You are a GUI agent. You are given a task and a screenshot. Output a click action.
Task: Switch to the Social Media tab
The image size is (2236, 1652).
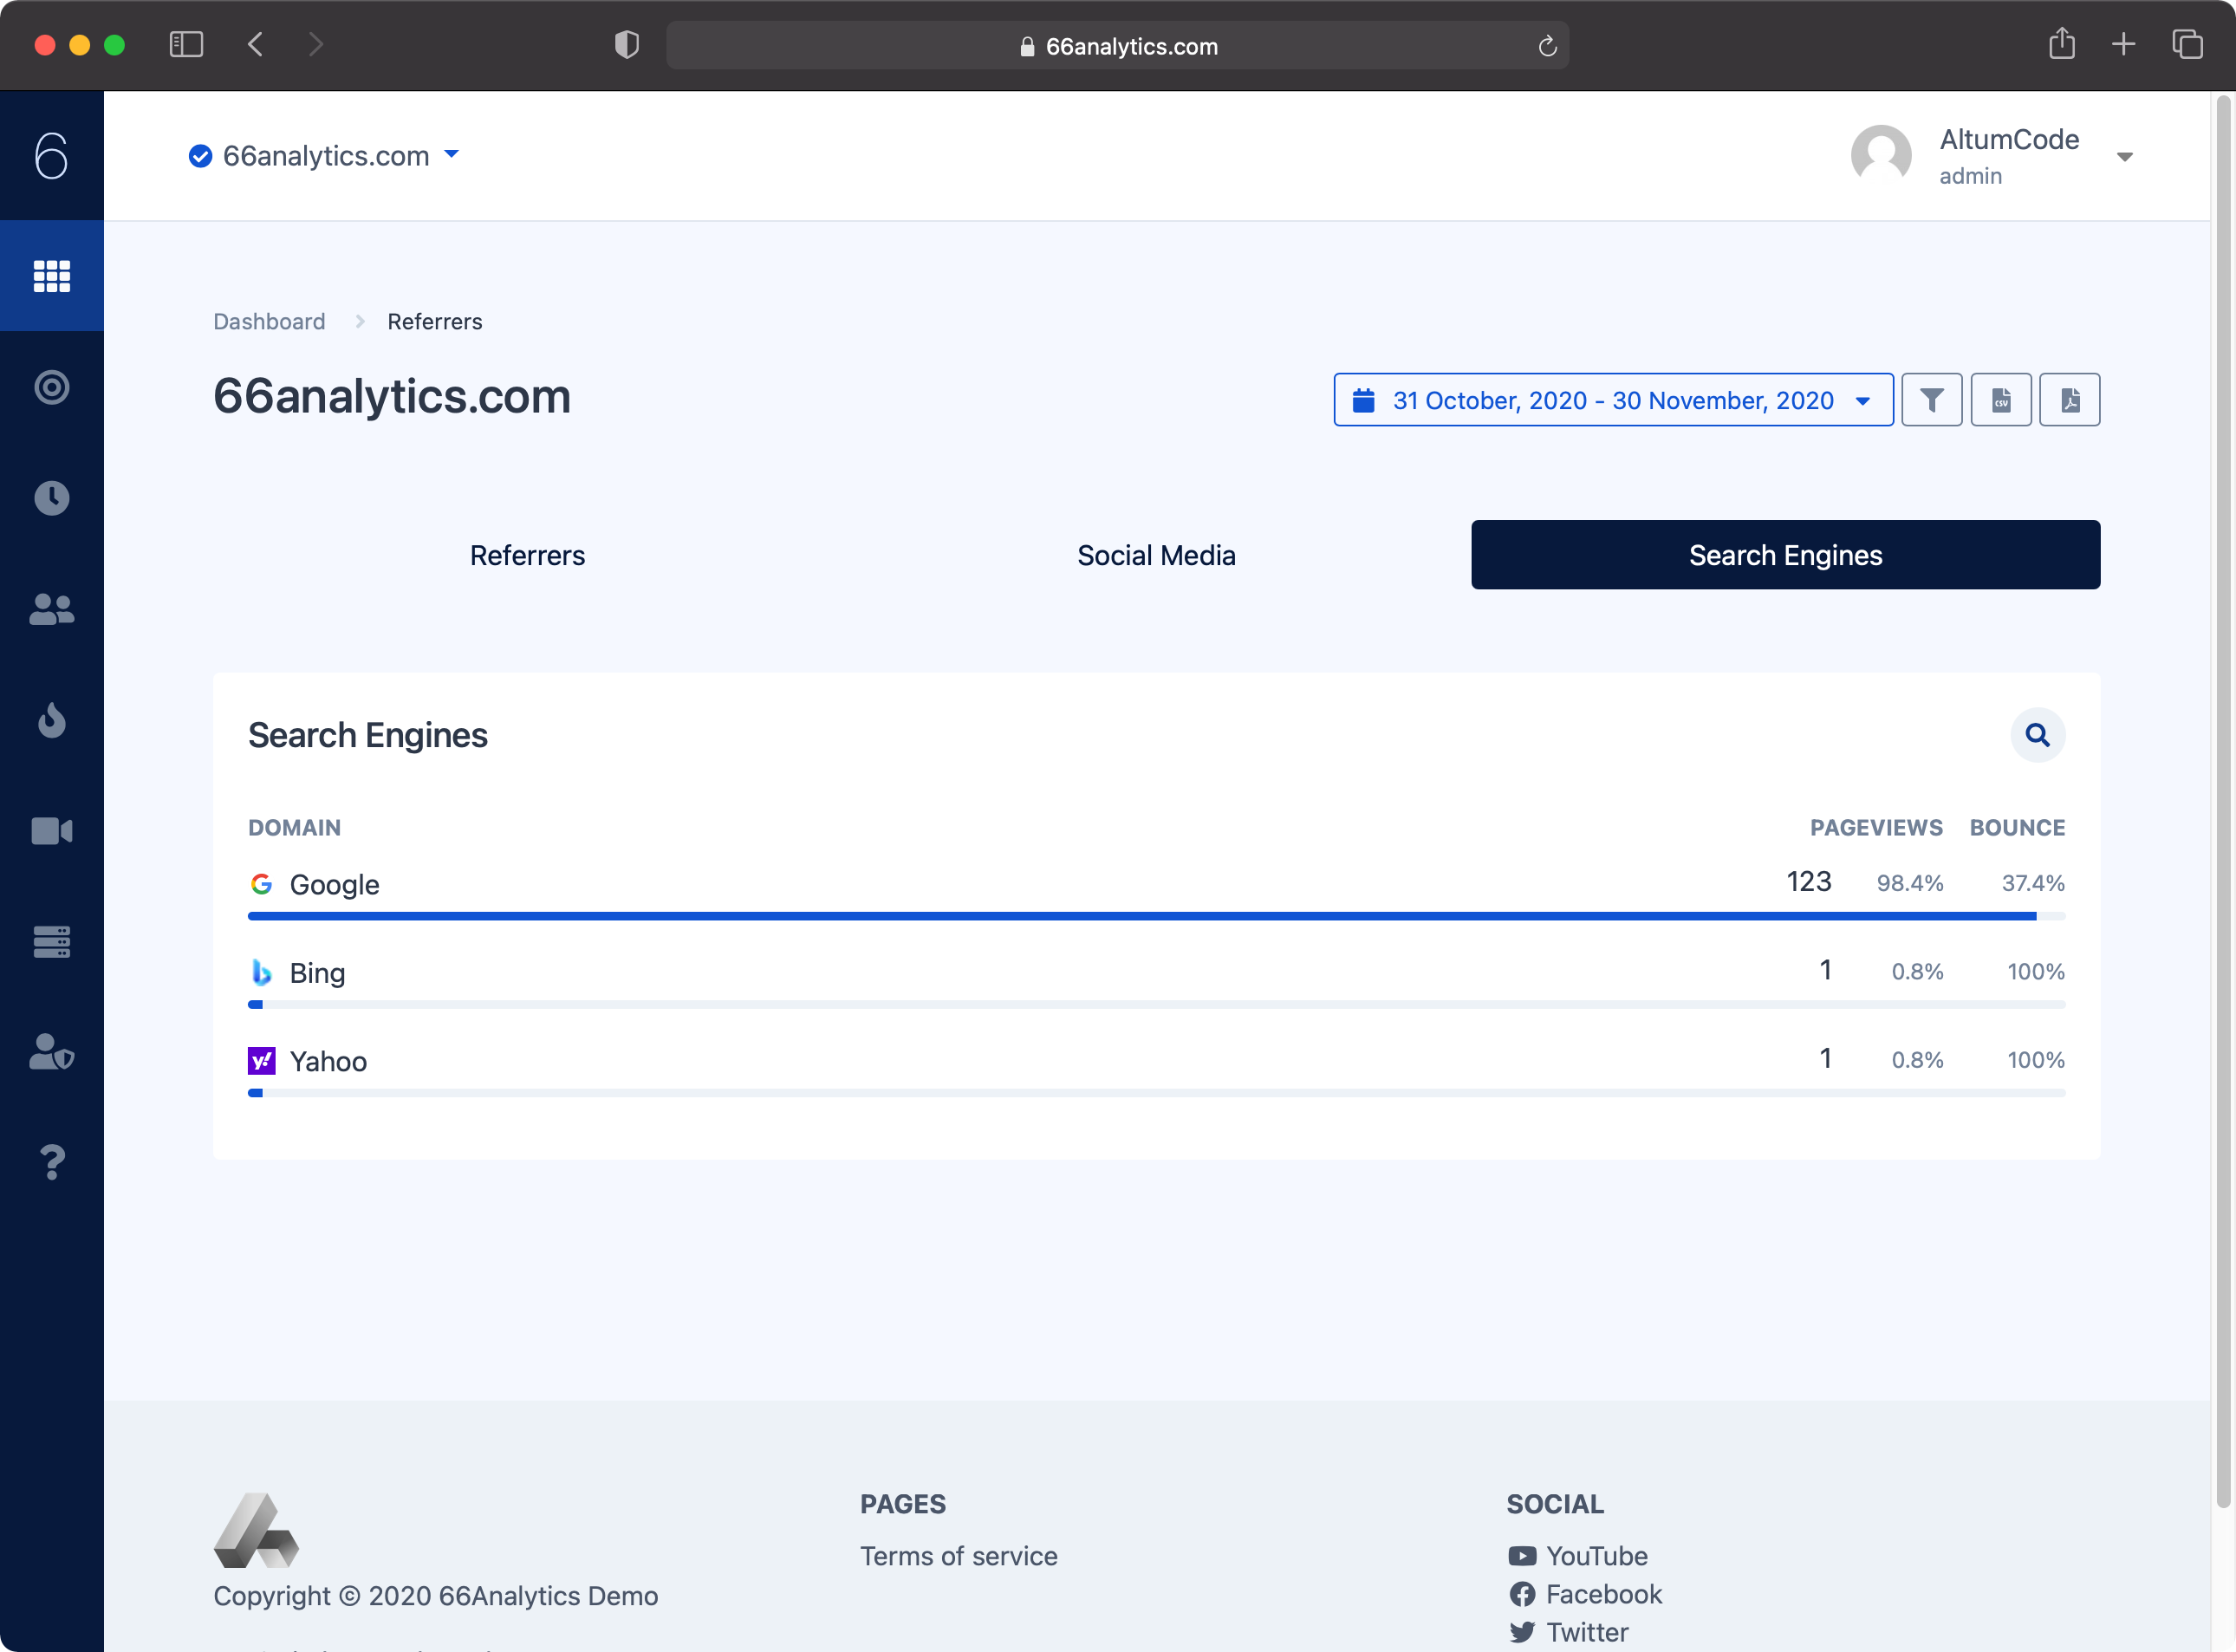pyautogui.click(x=1156, y=555)
